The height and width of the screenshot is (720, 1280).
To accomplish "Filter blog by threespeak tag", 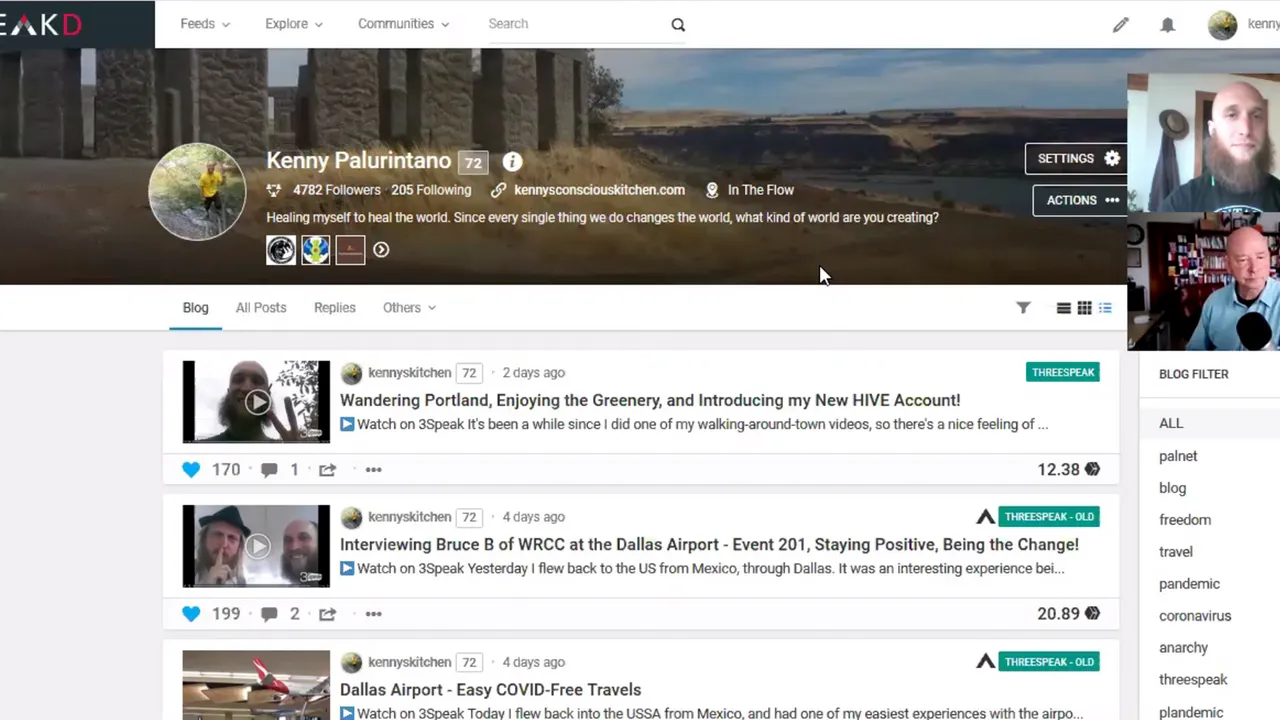I will tap(1193, 680).
